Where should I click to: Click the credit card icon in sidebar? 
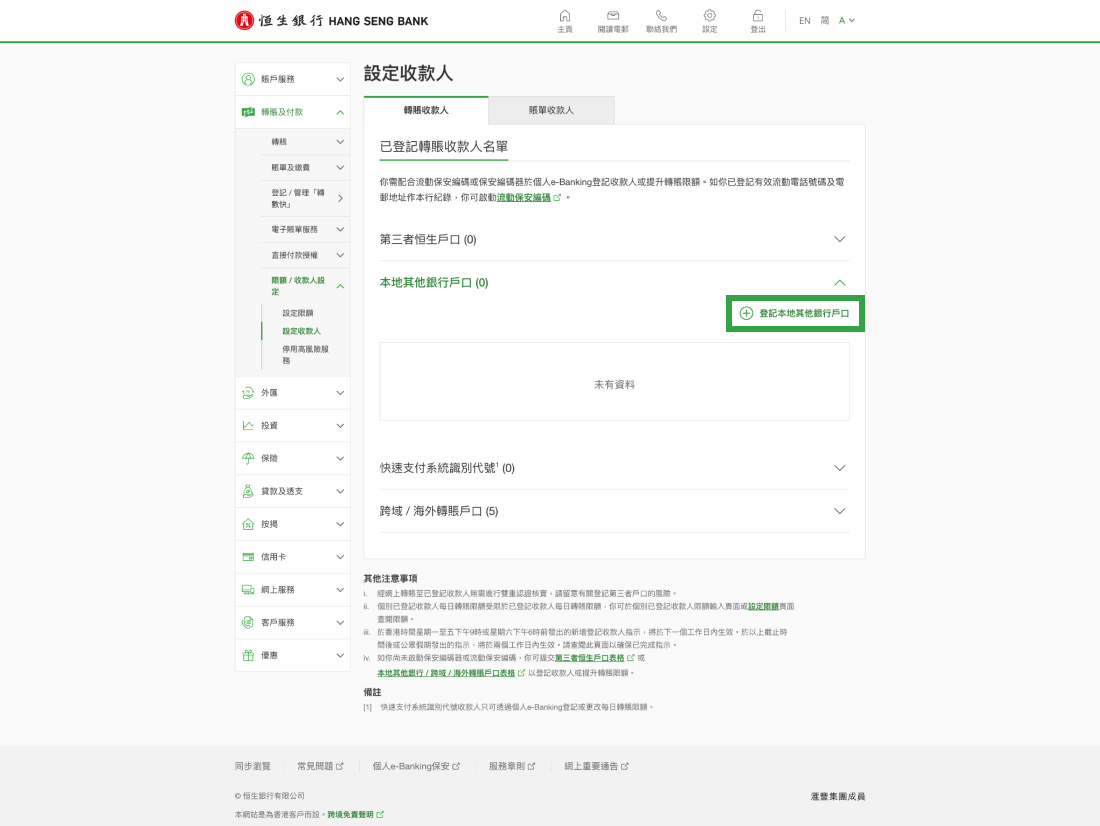tap(248, 556)
